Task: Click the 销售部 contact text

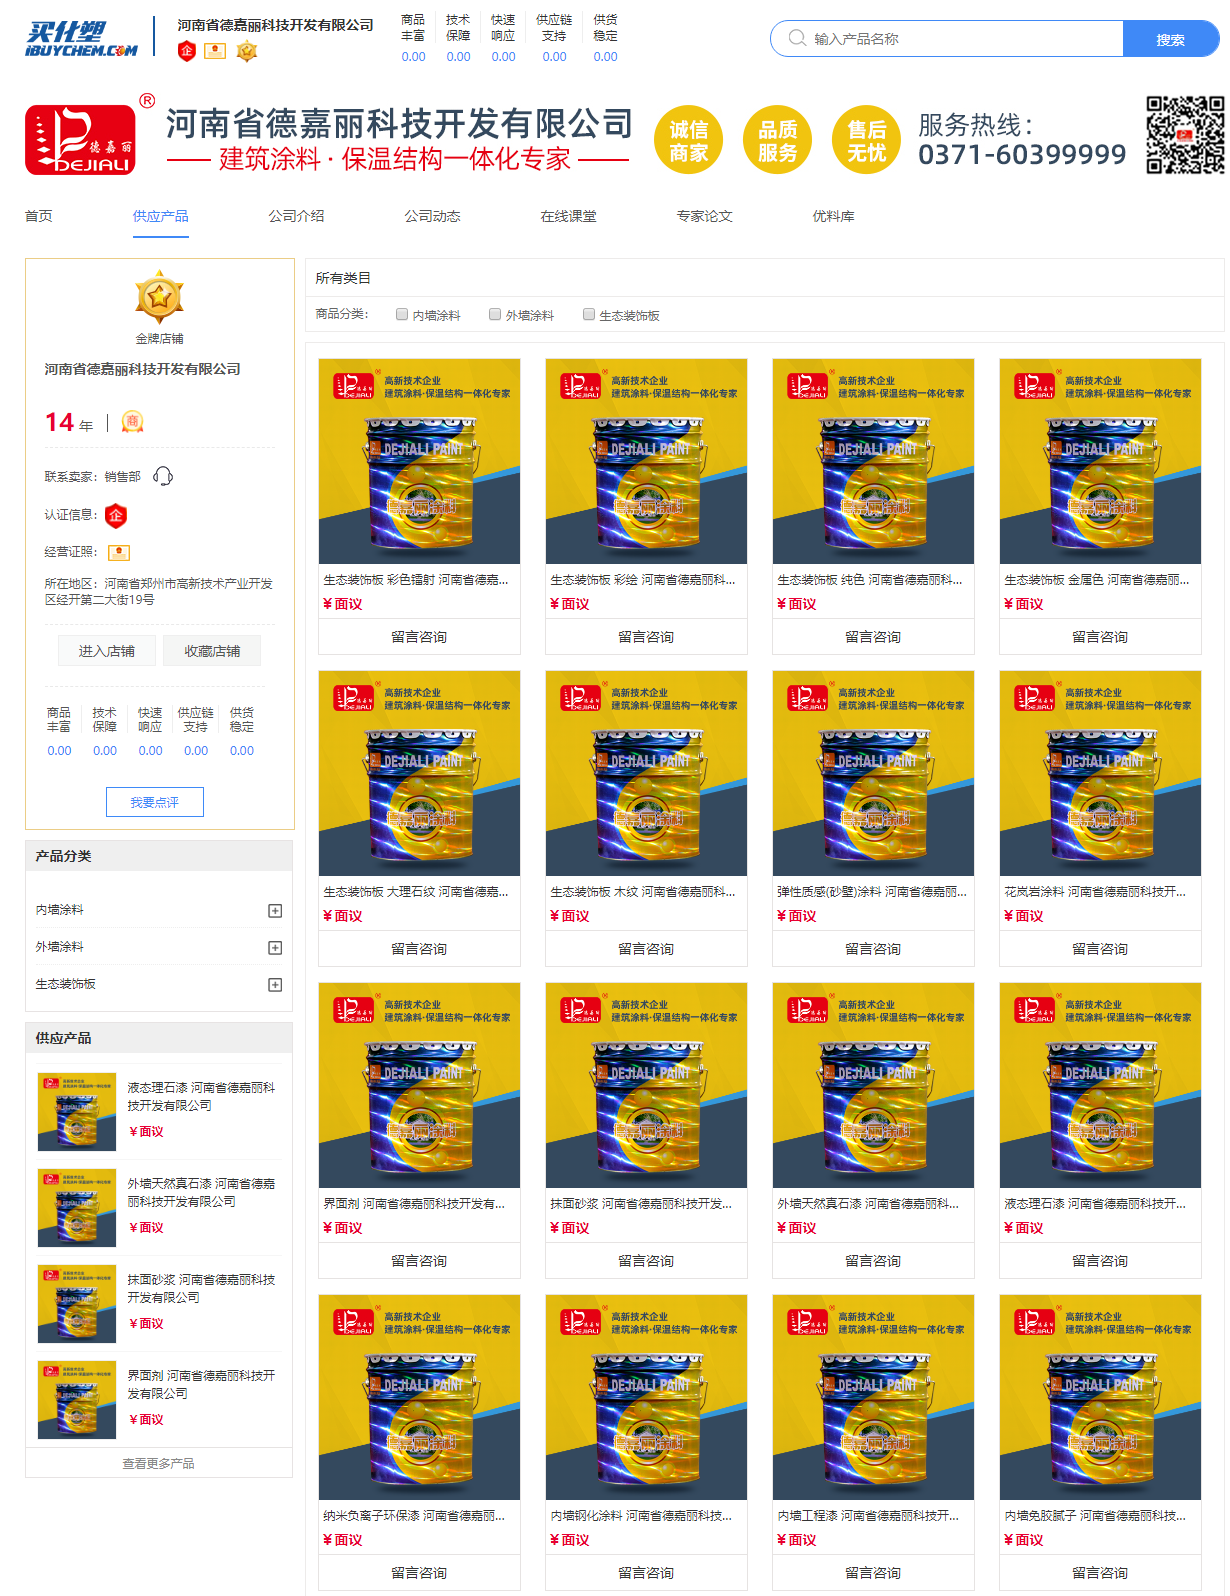Action: 123,477
